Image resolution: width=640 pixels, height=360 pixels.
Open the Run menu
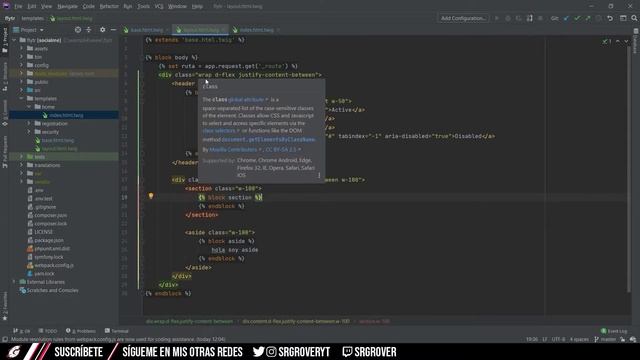pos(128,7)
